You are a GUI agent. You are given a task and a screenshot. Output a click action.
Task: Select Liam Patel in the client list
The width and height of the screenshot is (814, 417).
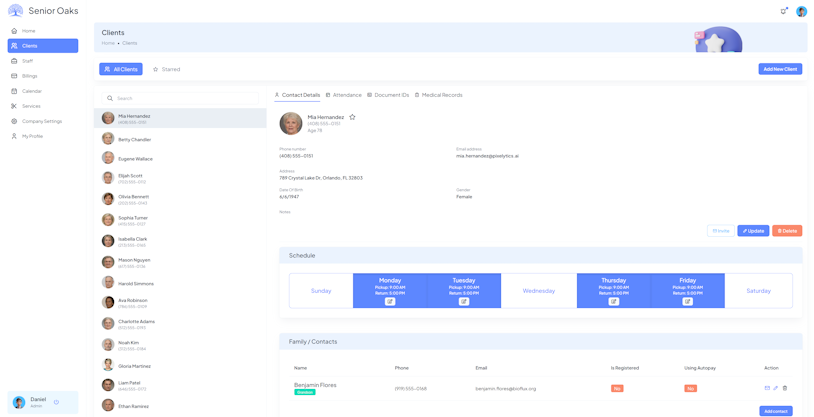pos(180,386)
